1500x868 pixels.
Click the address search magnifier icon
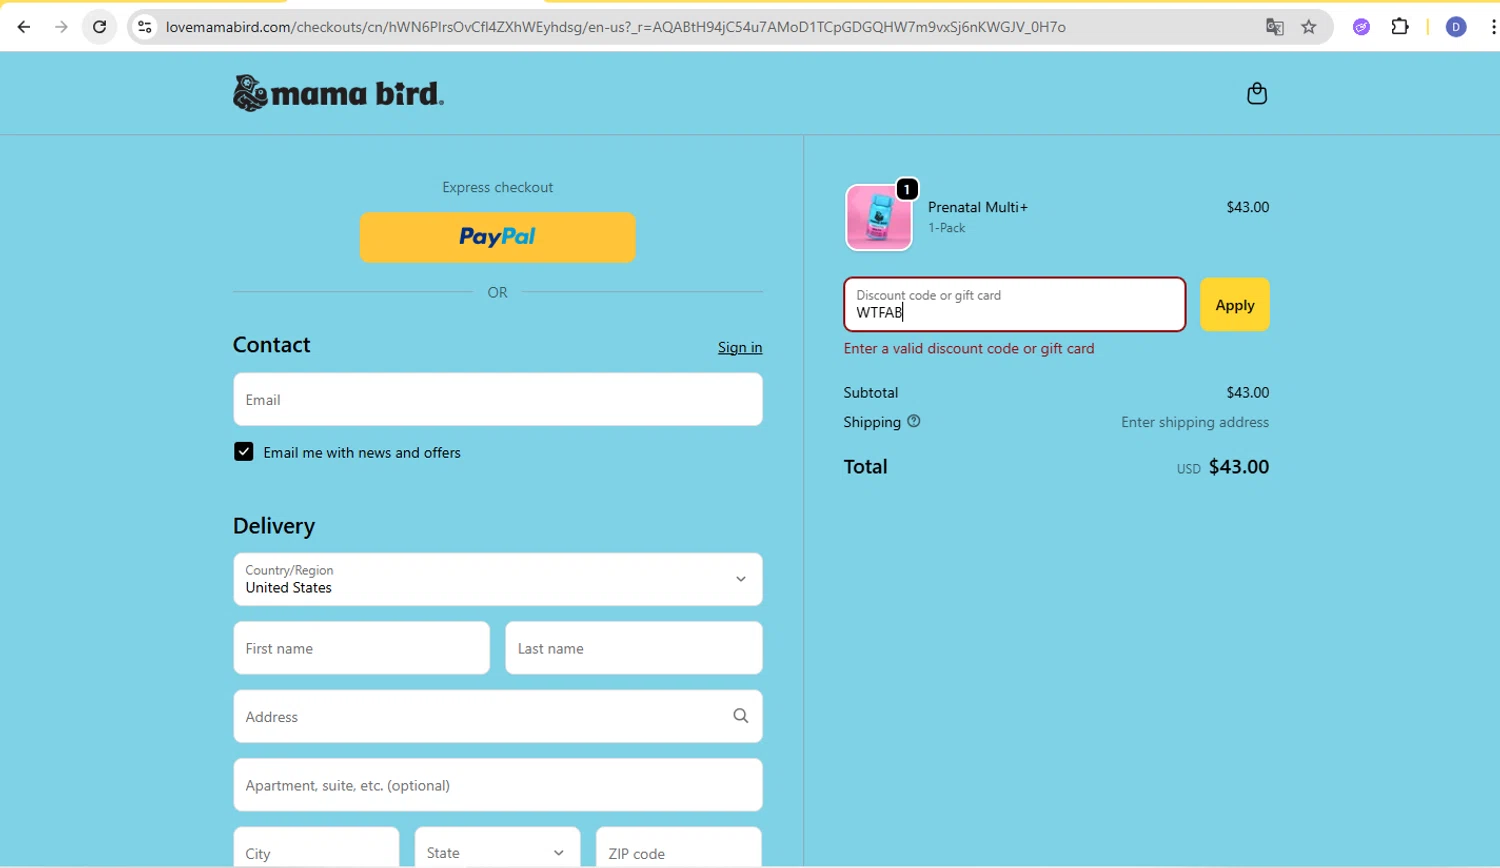coord(740,716)
